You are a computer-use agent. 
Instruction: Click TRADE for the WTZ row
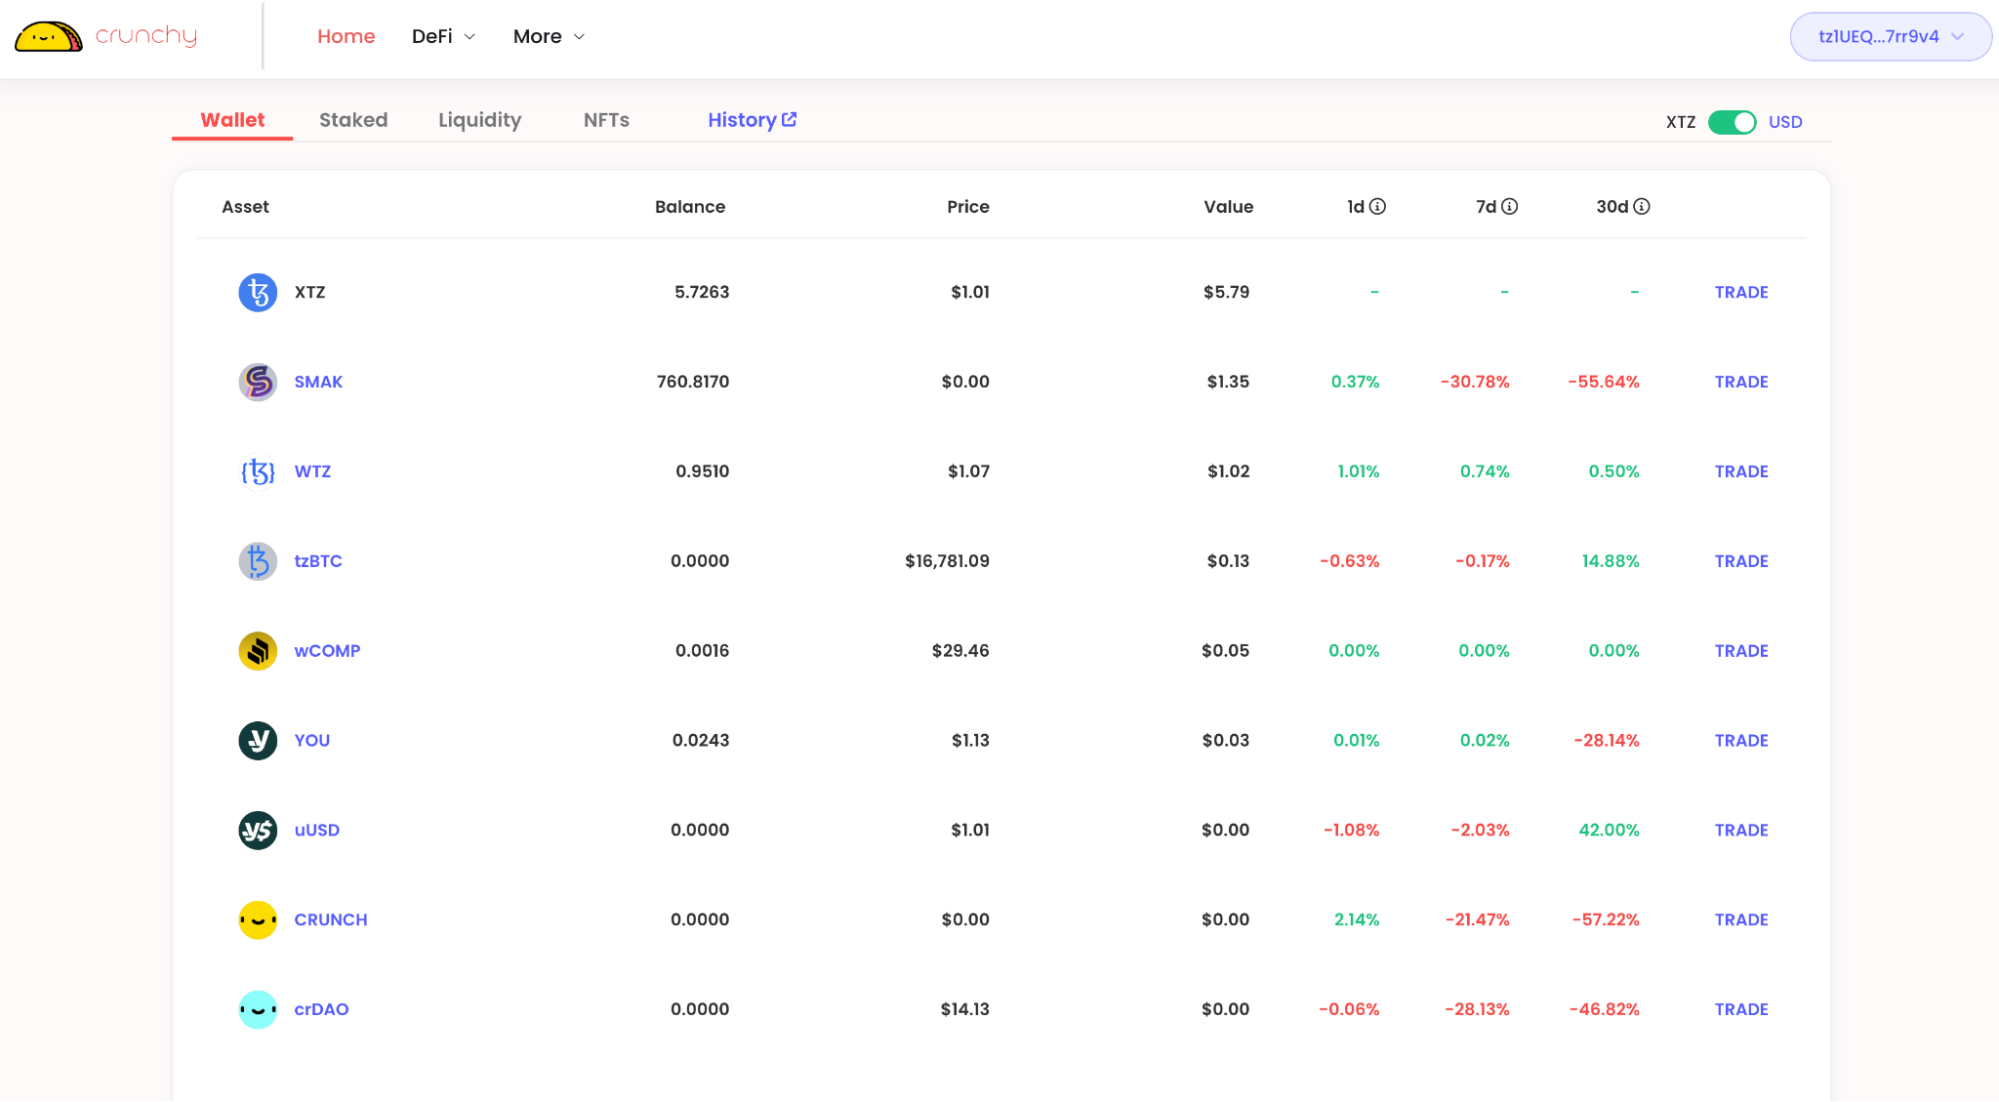coord(1740,472)
